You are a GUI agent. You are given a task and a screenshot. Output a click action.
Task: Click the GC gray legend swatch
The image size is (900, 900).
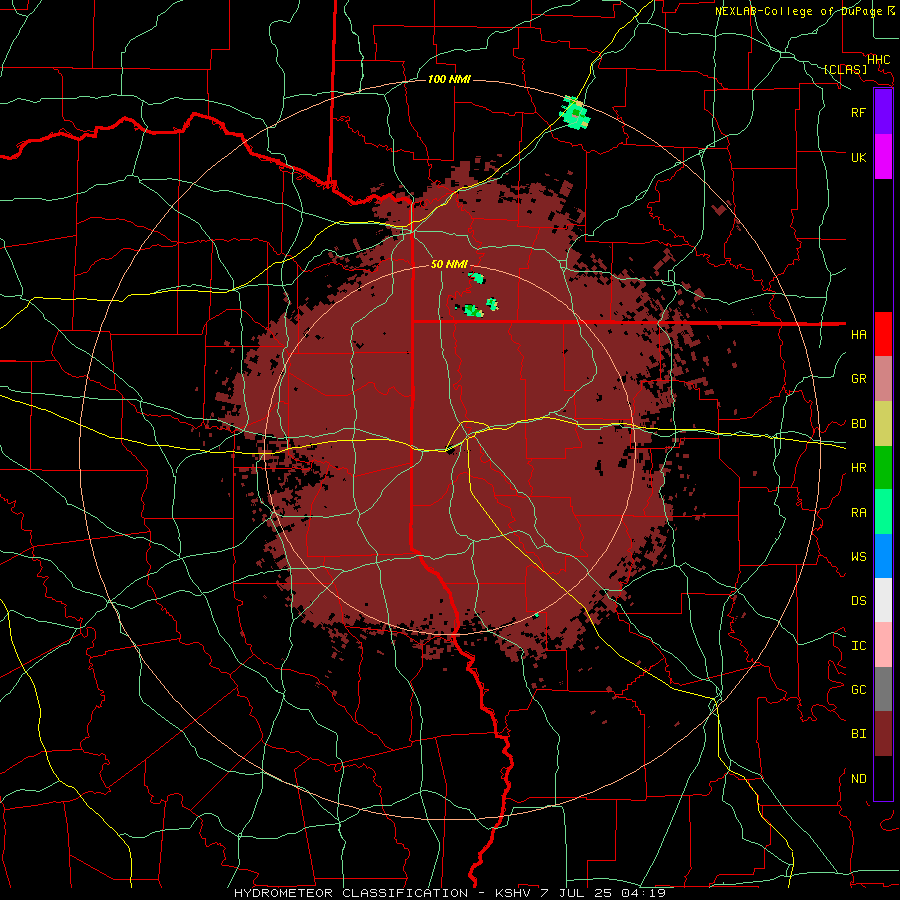(883, 689)
